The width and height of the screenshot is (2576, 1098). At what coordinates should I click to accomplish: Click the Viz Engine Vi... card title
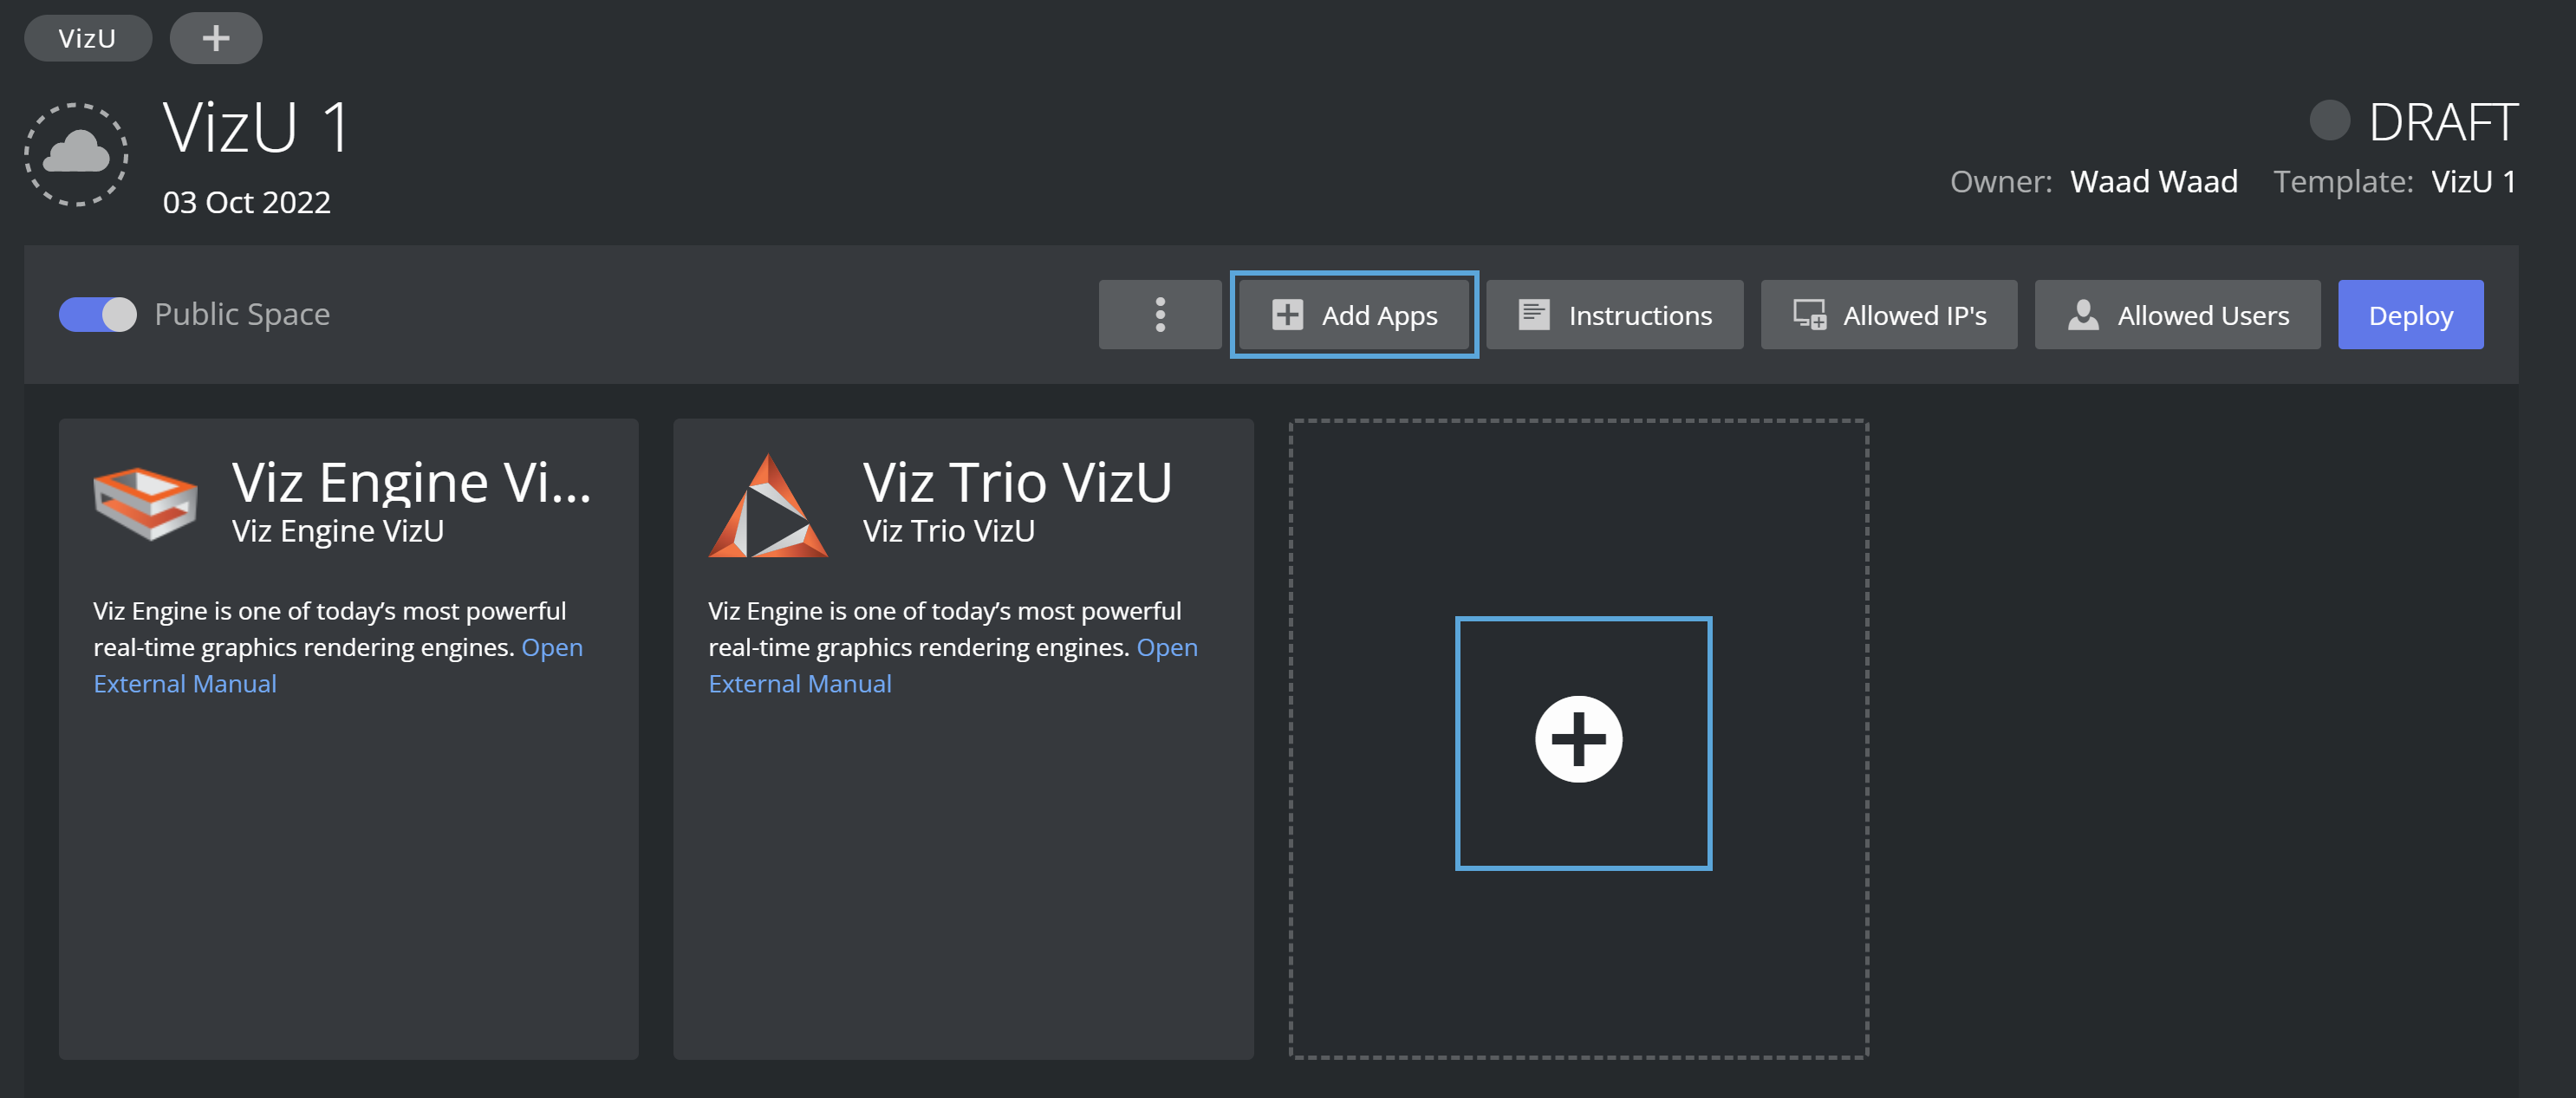click(x=411, y=483)
